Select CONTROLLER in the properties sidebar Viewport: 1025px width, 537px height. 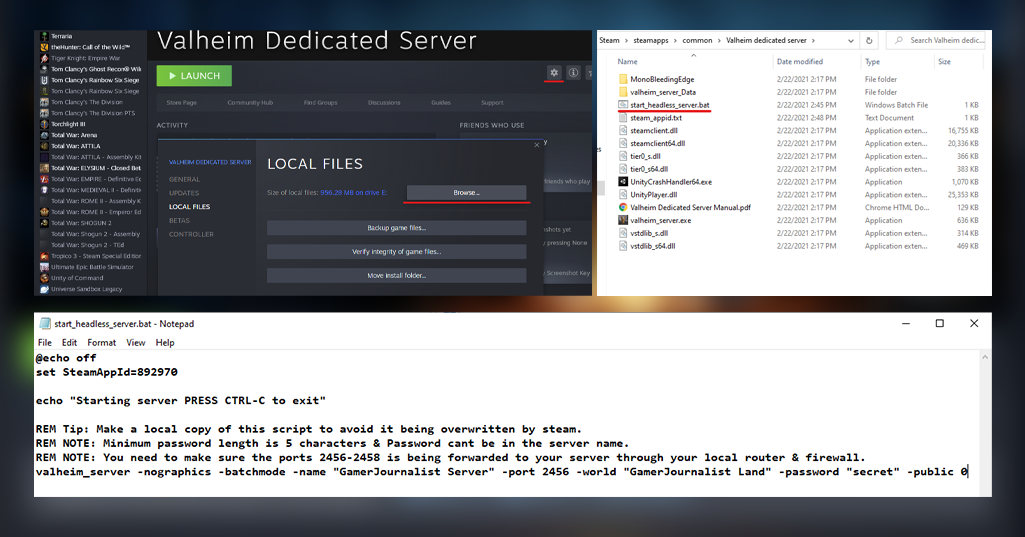pyautogui.click(x=191, y=234)
